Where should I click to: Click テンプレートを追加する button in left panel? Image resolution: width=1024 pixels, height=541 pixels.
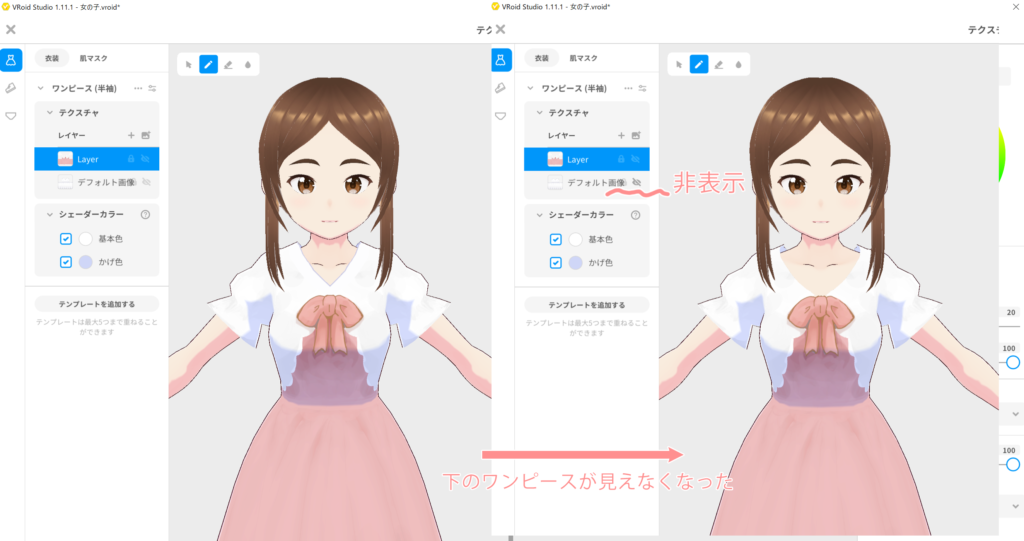[x=96, y=304]
